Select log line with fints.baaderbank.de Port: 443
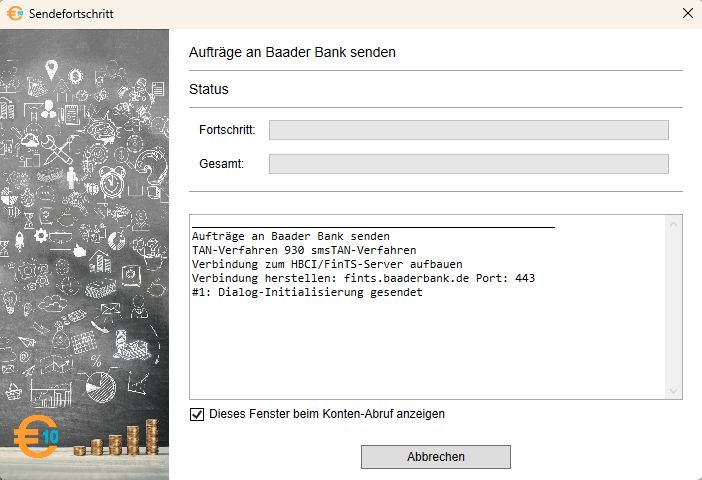This screenshot has height=480, width=702. click(x=364, y=278)
